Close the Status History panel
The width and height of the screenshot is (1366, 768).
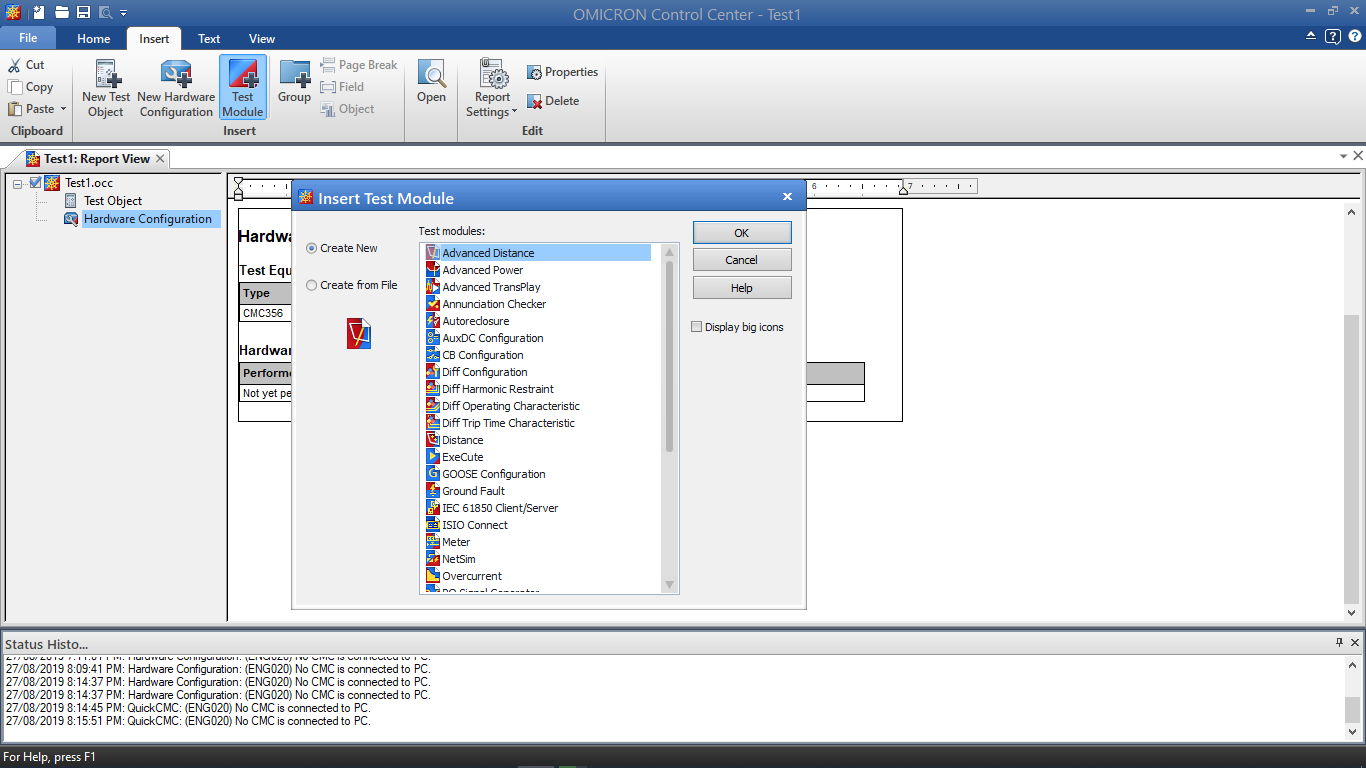pos(1356,643)
